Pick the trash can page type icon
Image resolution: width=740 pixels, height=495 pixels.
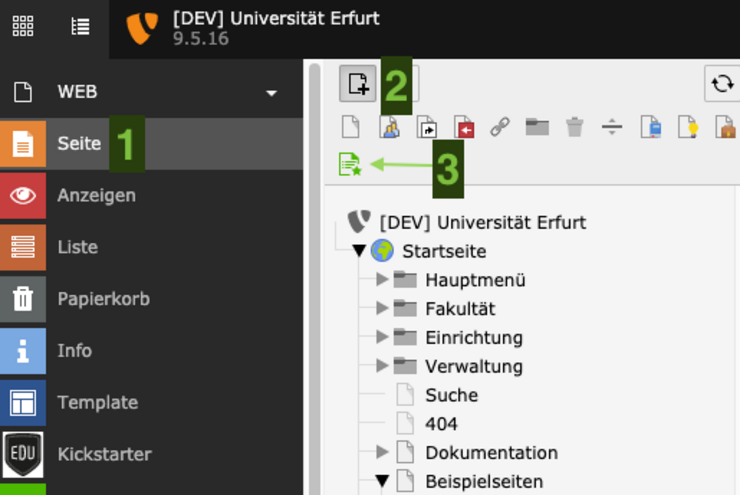coord(574,127)
